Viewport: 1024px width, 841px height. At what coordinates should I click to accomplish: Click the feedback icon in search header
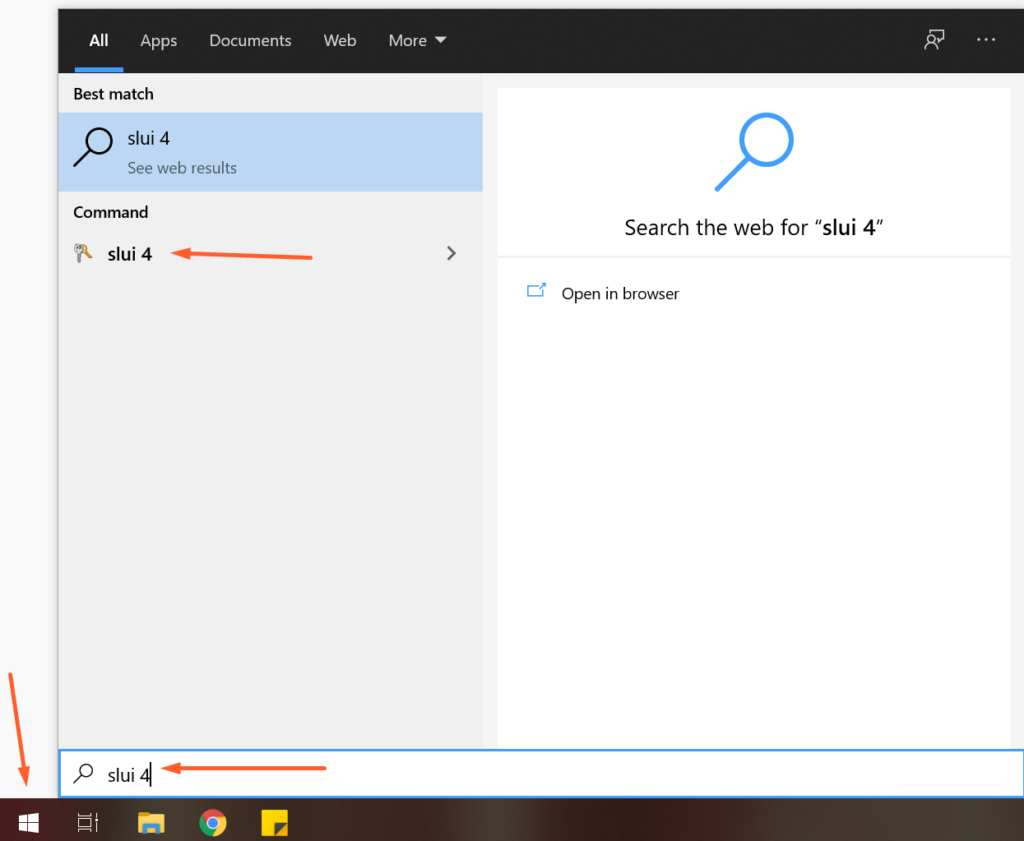pyautogui.click(x=934, y=40)
